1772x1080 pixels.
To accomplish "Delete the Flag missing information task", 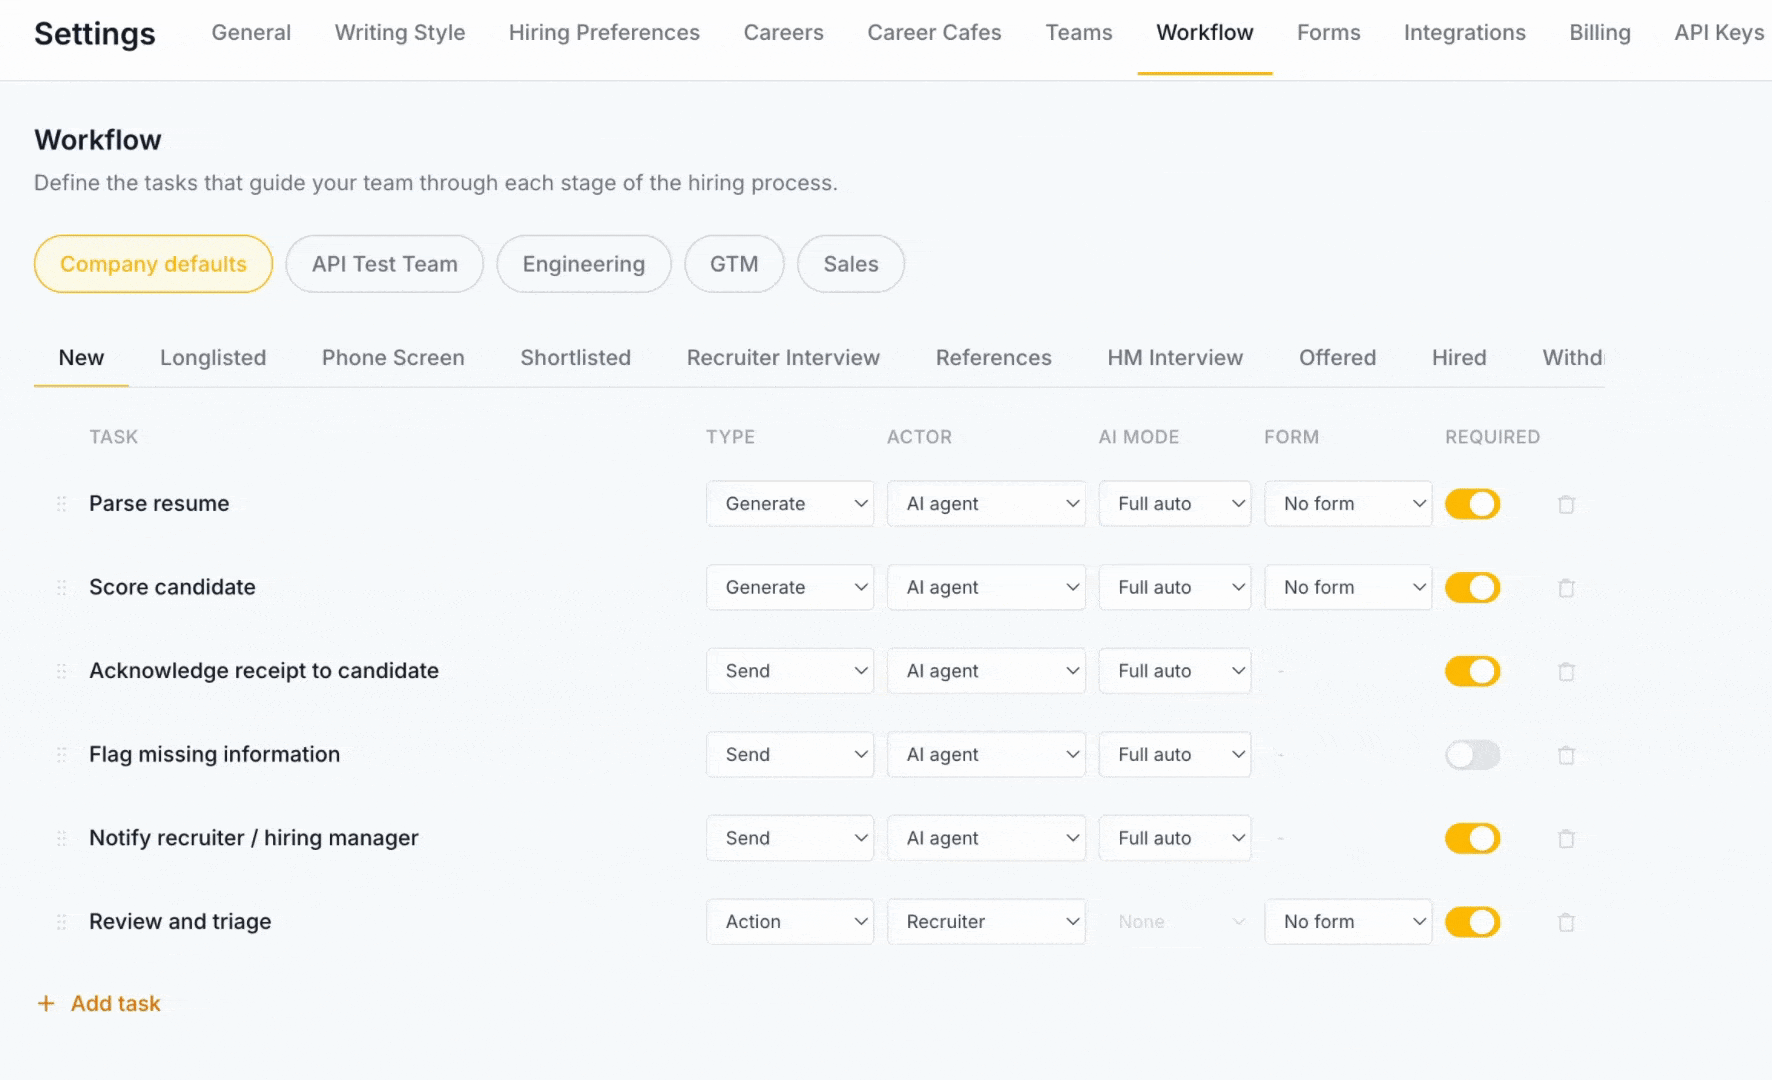I will point(1565,754).
